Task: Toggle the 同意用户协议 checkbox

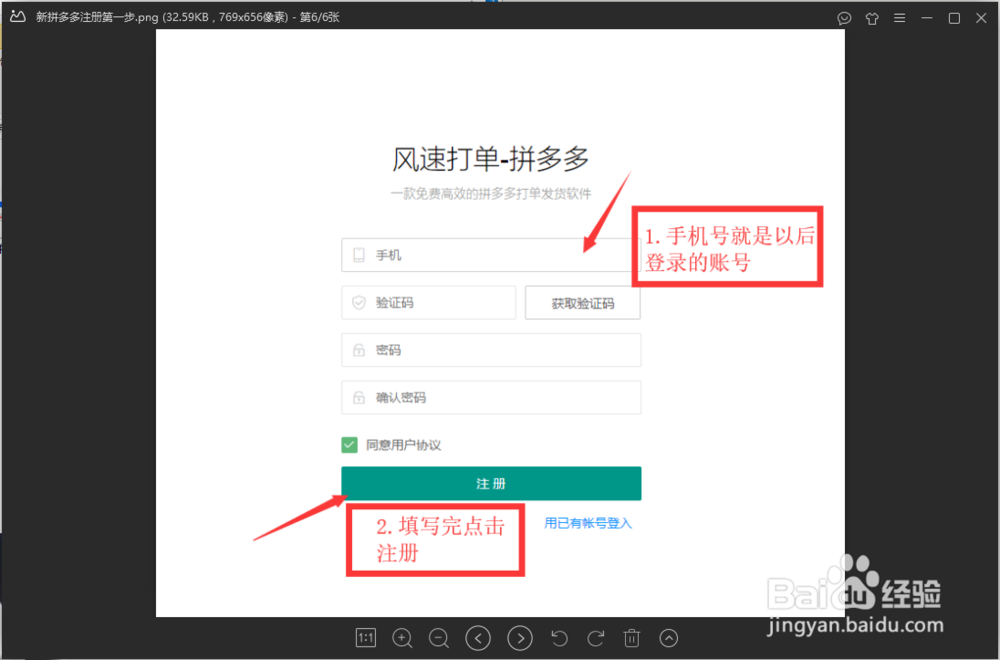Action: pyautogui.click(x=349, y=445)
